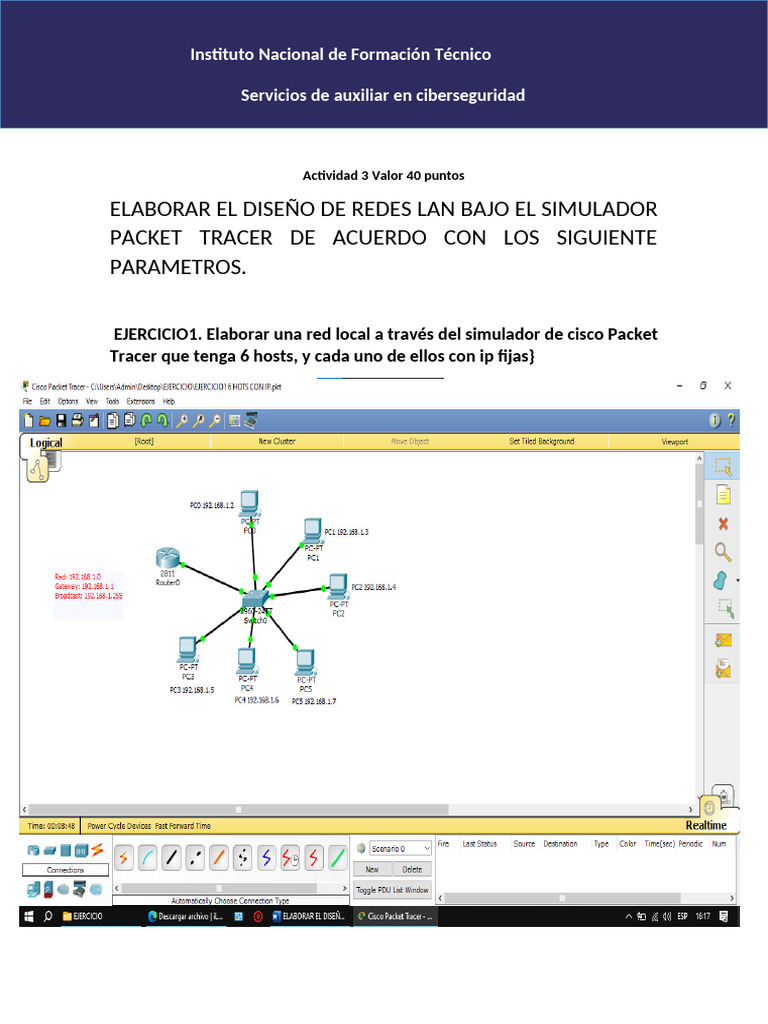Viewport: 768px width, 1024px height.
Task: Open the Activity Wizard icon
Action: (94, 421)
